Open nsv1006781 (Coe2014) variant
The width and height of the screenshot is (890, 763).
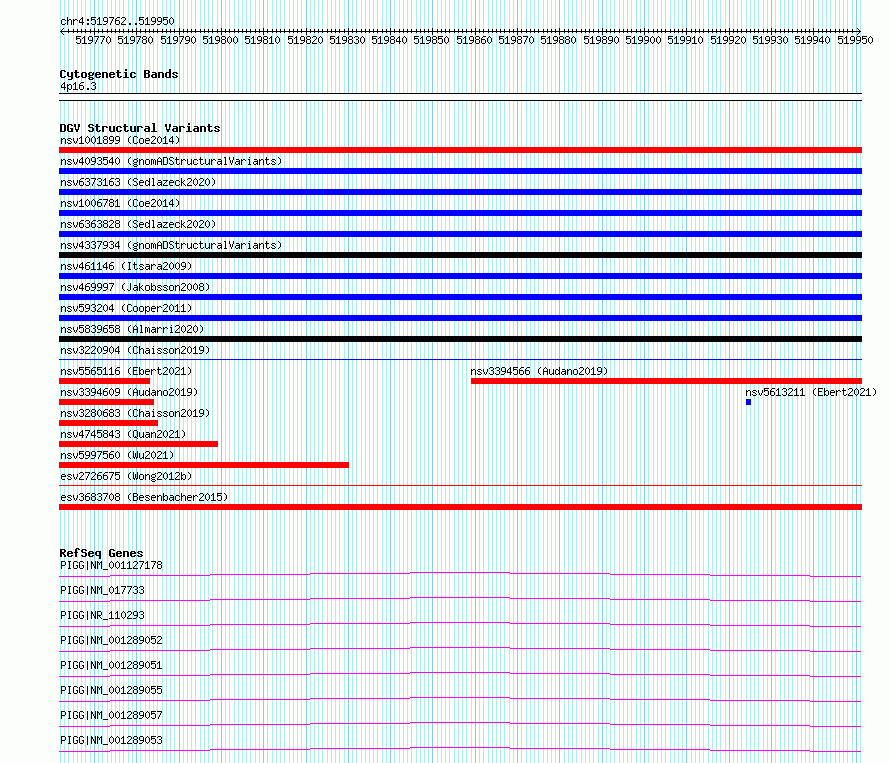point(120,203)
